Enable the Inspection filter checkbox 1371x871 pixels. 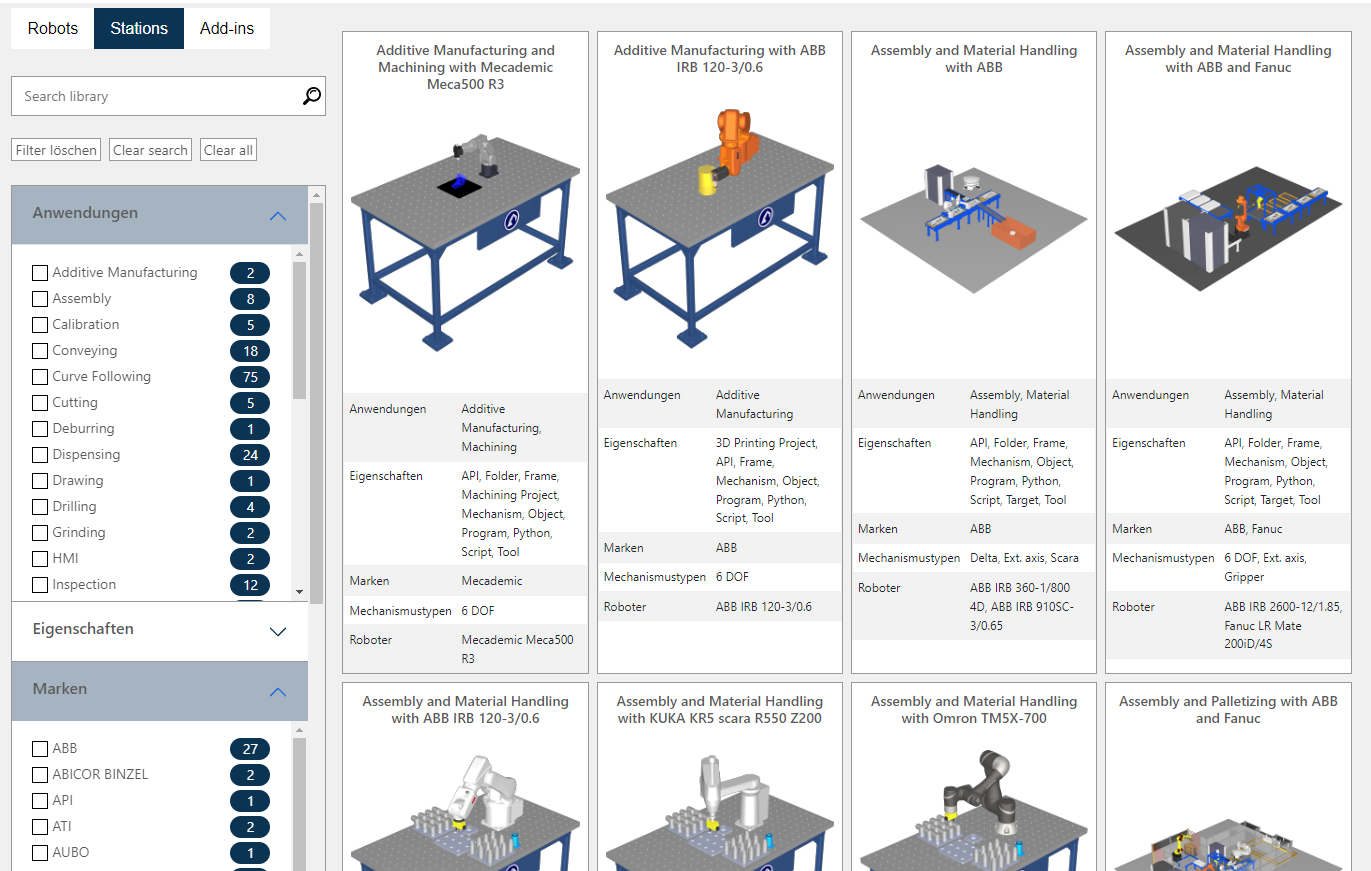[40, 584]
